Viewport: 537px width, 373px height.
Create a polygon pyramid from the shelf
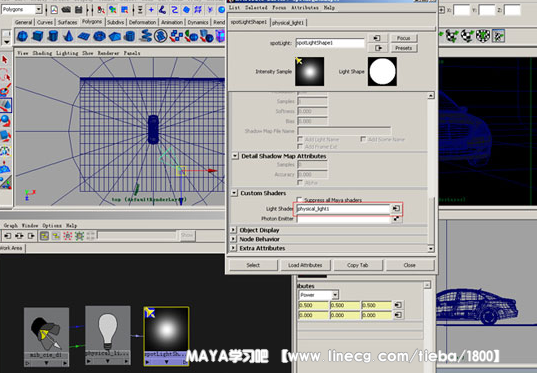coord(115,36)
